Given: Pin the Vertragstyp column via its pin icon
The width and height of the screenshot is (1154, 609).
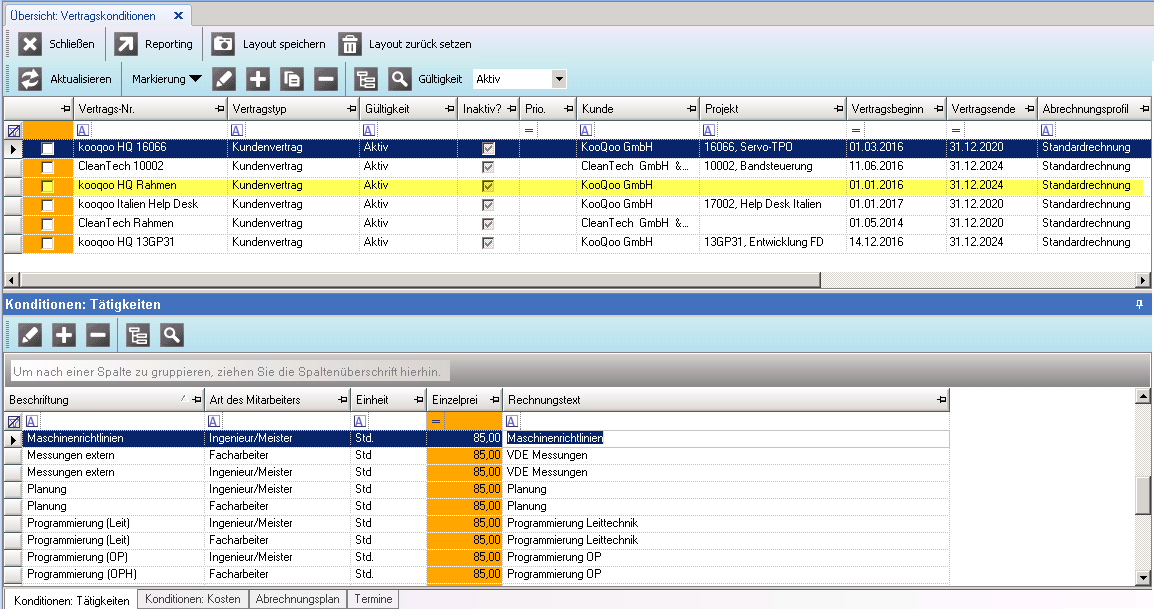Looking at the screenshot, I should click(351, 108).
